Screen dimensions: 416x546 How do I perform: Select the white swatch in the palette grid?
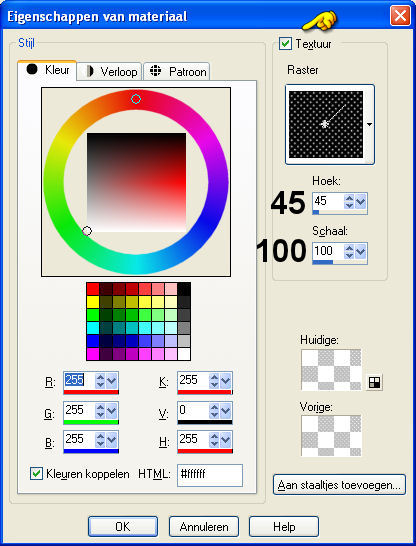click(x=184, y=354)
